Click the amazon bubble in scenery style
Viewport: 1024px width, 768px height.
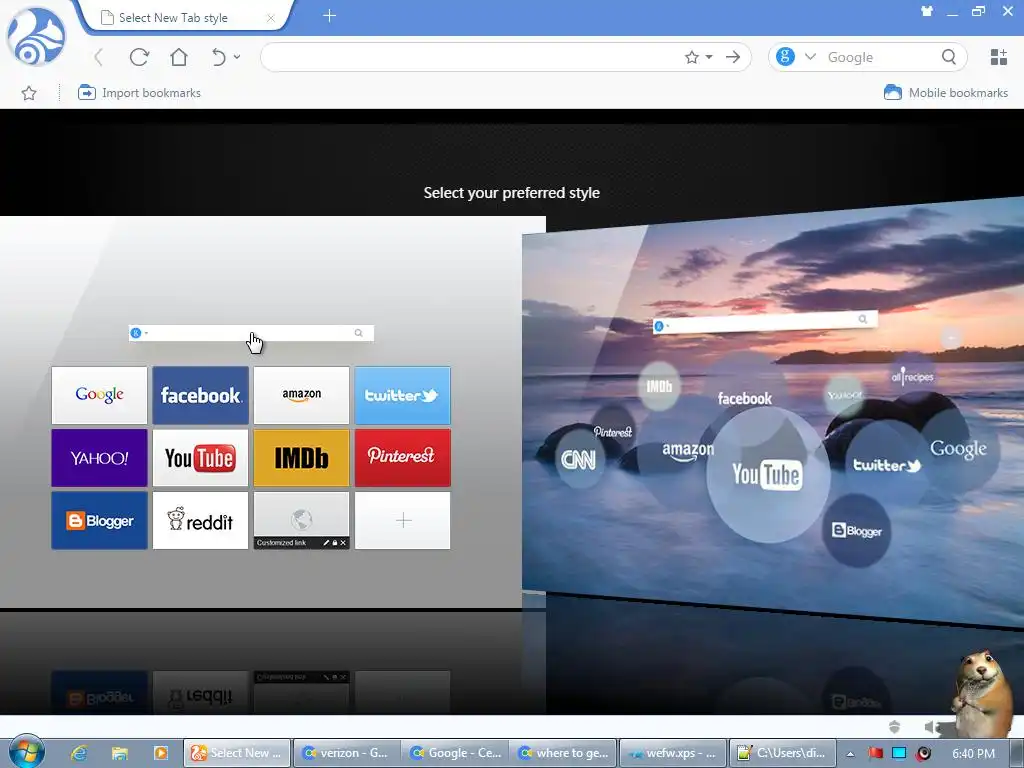688,451
